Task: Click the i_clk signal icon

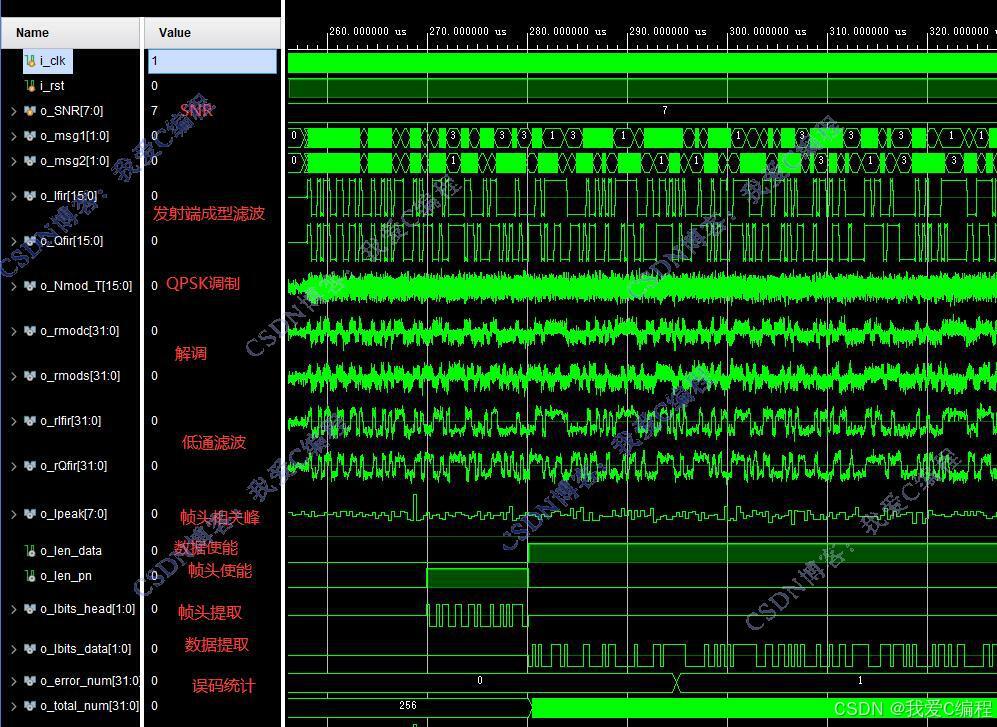Action: tap(30, 61)
